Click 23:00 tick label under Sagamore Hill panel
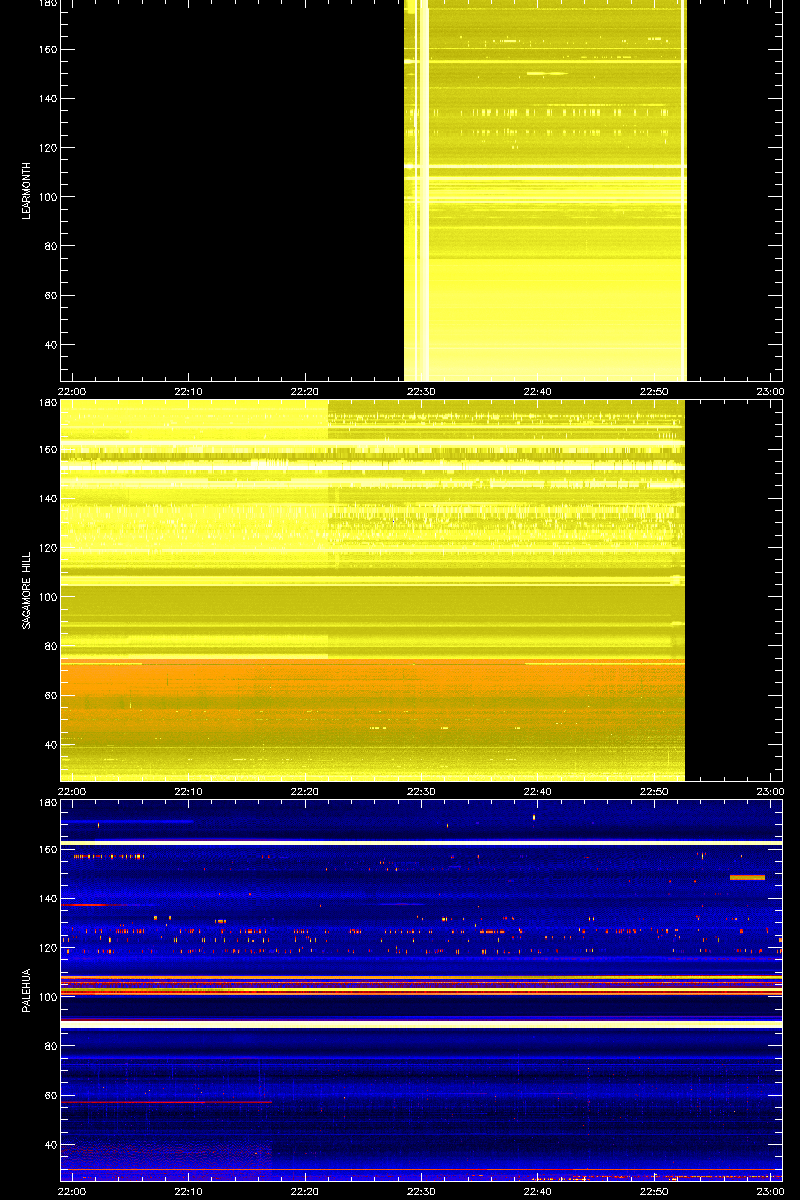The image size is (800, 1200). point(770,792)
